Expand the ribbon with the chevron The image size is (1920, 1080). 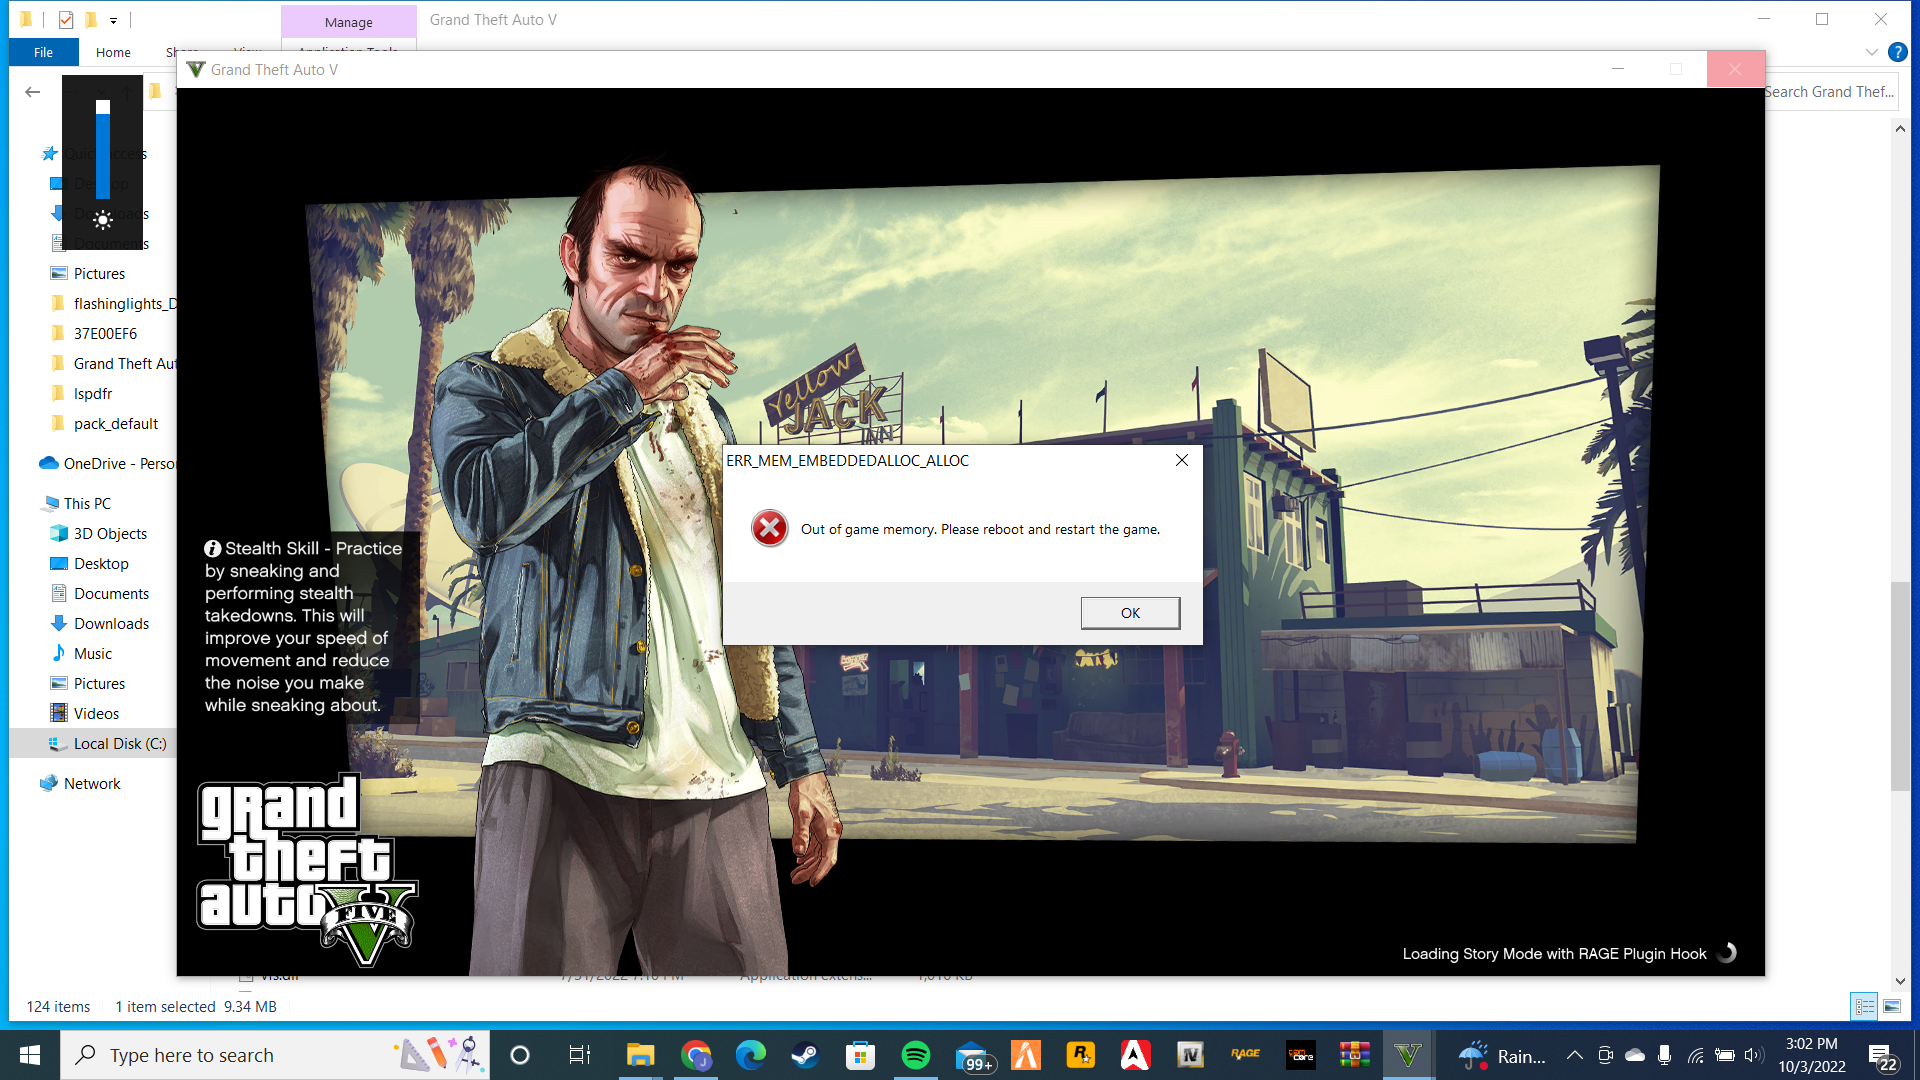click(x=1871, y=52)
